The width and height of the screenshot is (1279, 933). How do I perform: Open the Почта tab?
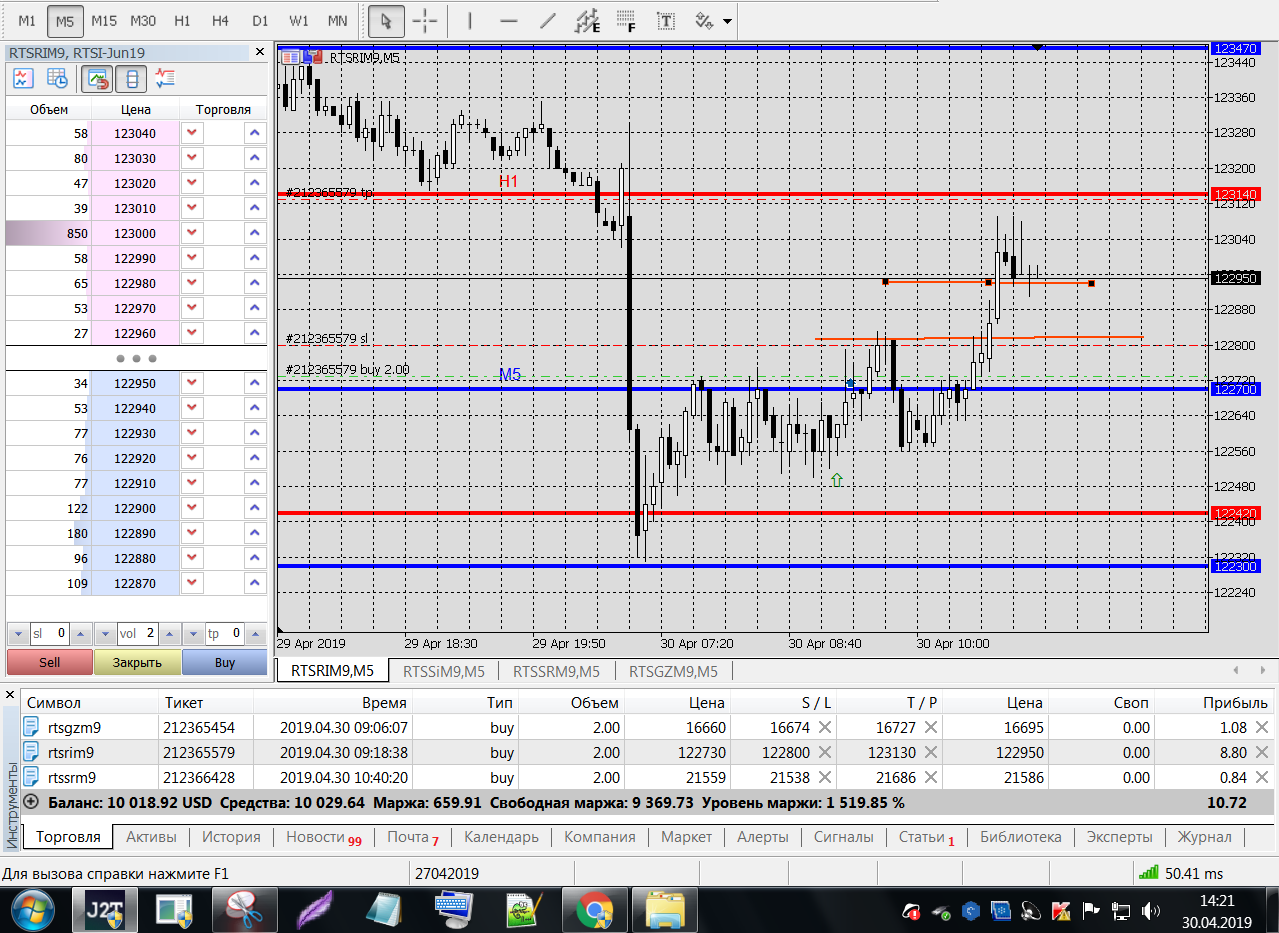(x=413, y=837)
